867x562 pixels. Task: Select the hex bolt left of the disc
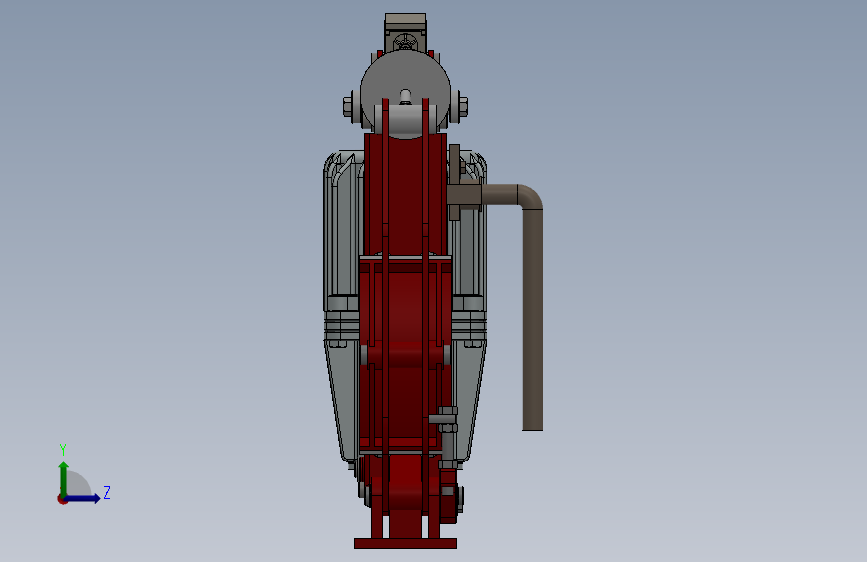pyautogui.click(x=348, y=106)
